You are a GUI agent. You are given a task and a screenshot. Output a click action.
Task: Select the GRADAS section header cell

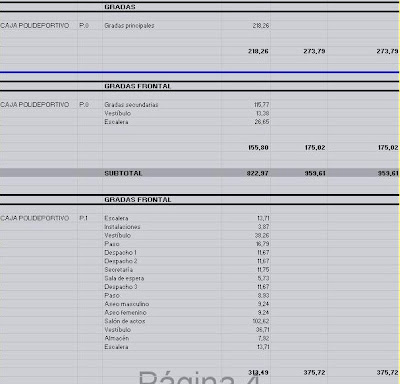point(120,7)
